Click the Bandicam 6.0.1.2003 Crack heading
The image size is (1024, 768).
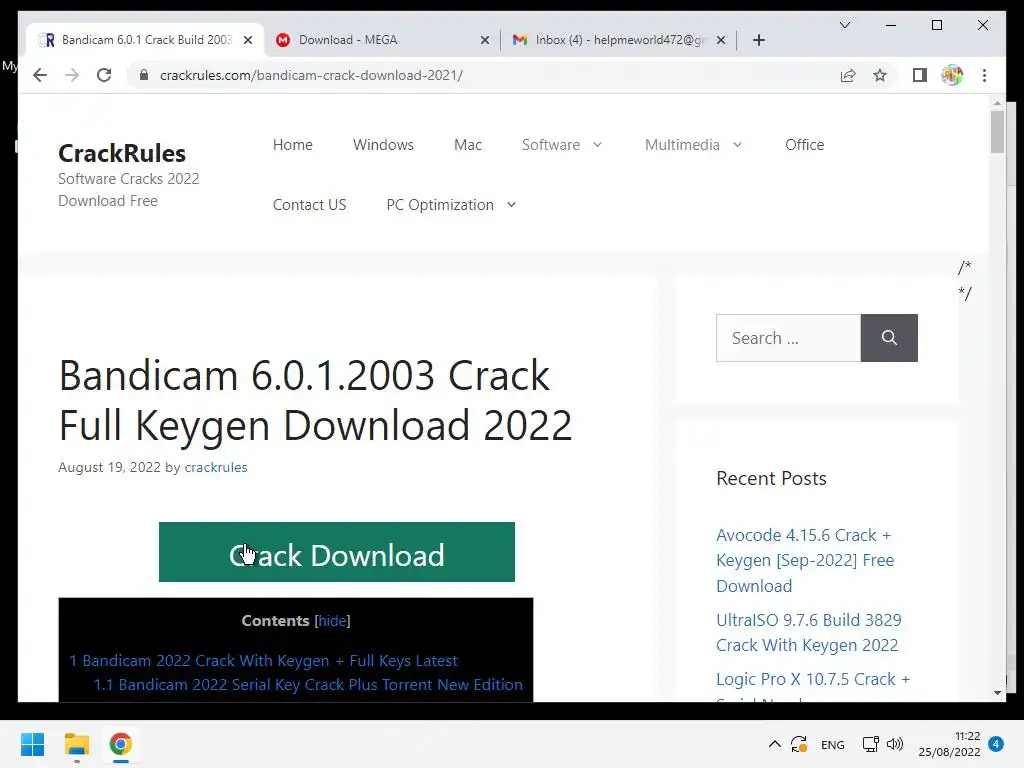click(x=315, y=400)
